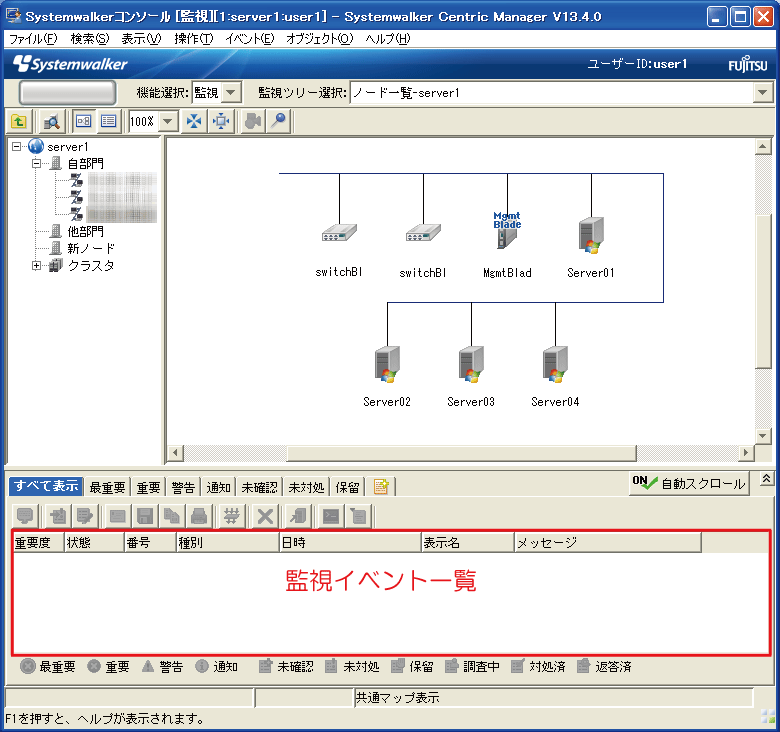Open the ヘルプ(H) menu
Image resolution: width=780 pixels, height=732 pixels.
(388, 39)
